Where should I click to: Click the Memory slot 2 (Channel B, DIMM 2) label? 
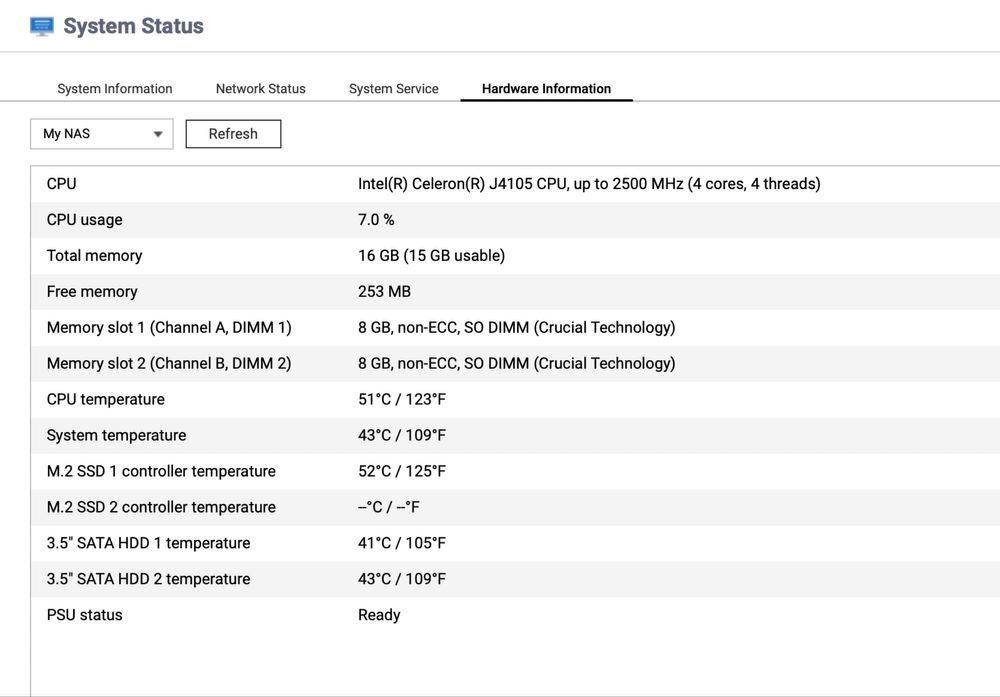pos(169,363)
